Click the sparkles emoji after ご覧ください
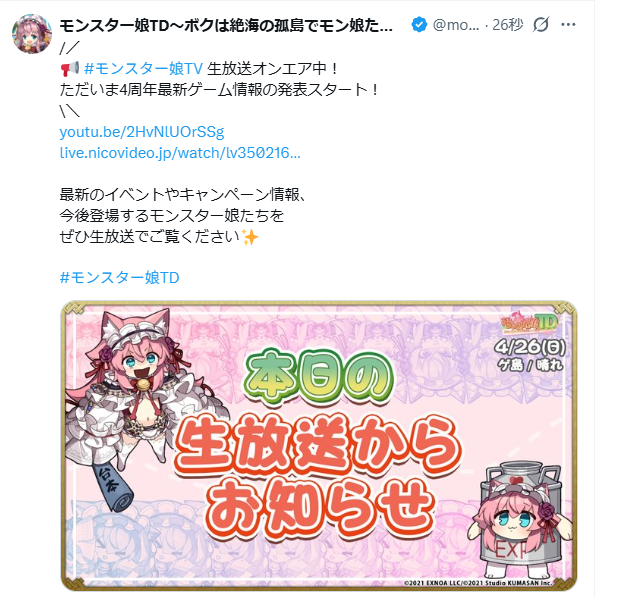The image size is (620, 598). [250, 237]
